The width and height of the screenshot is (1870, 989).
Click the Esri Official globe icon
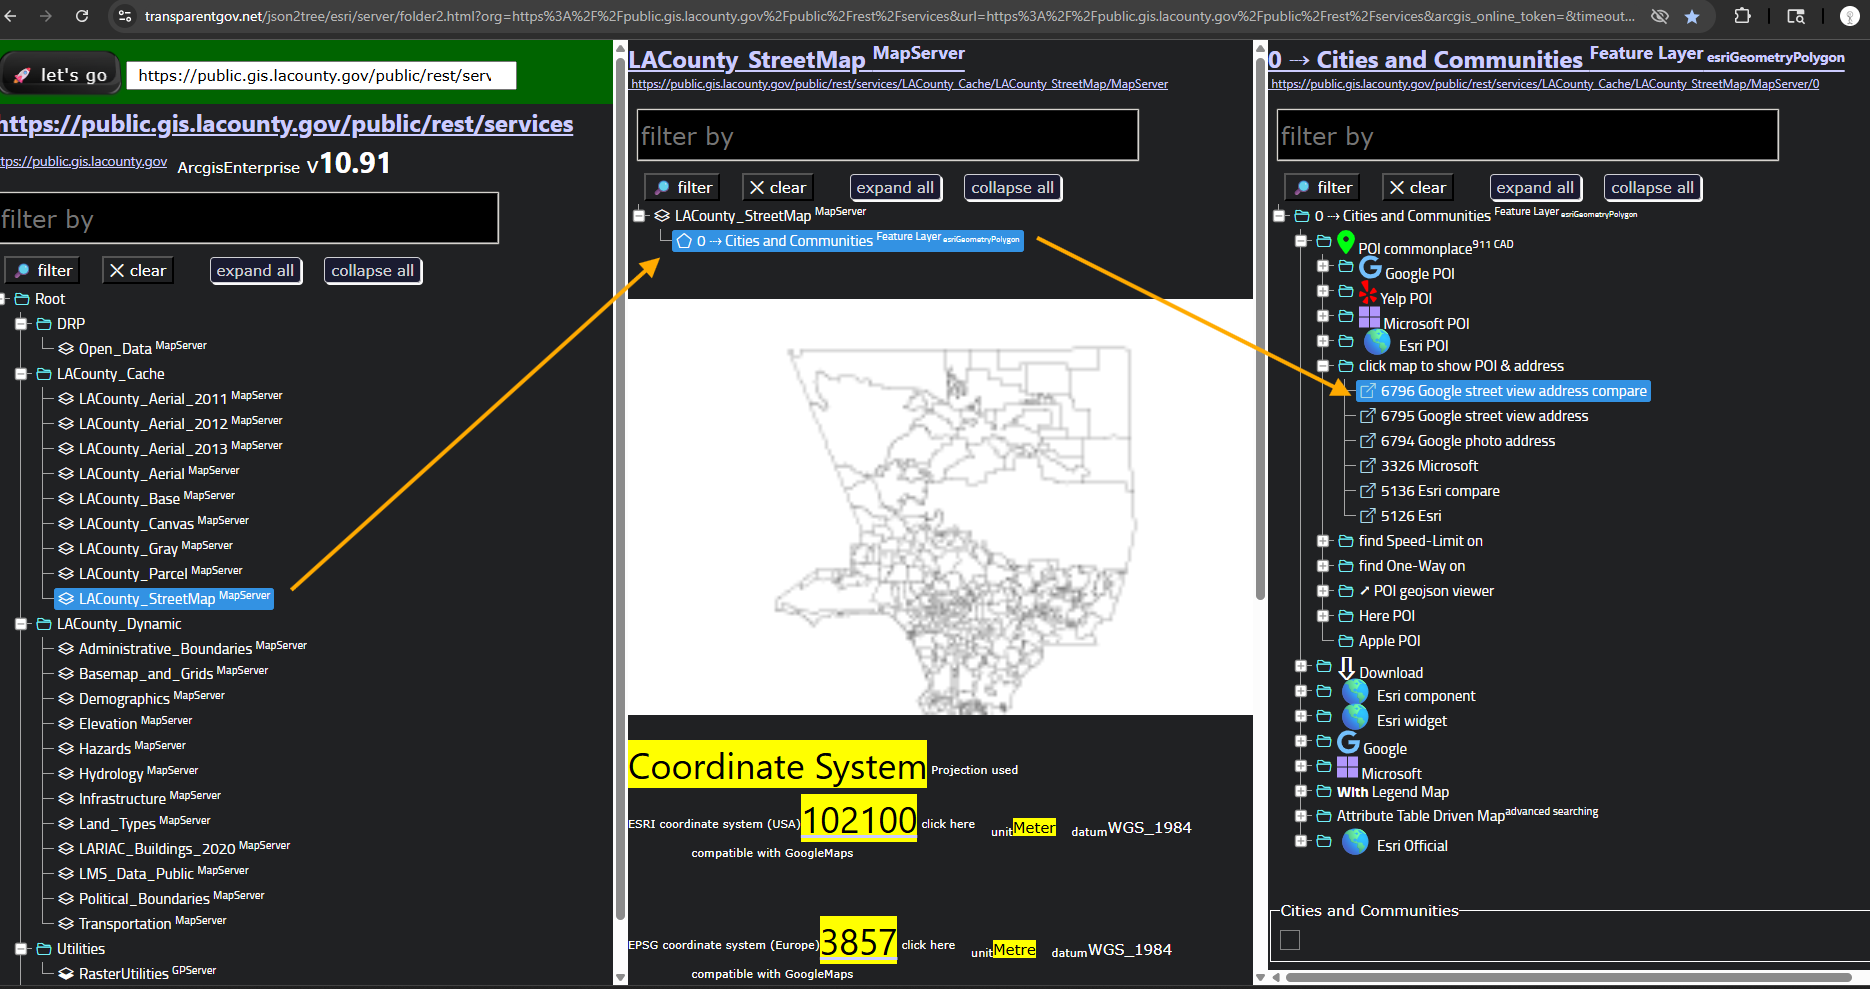1355,842
